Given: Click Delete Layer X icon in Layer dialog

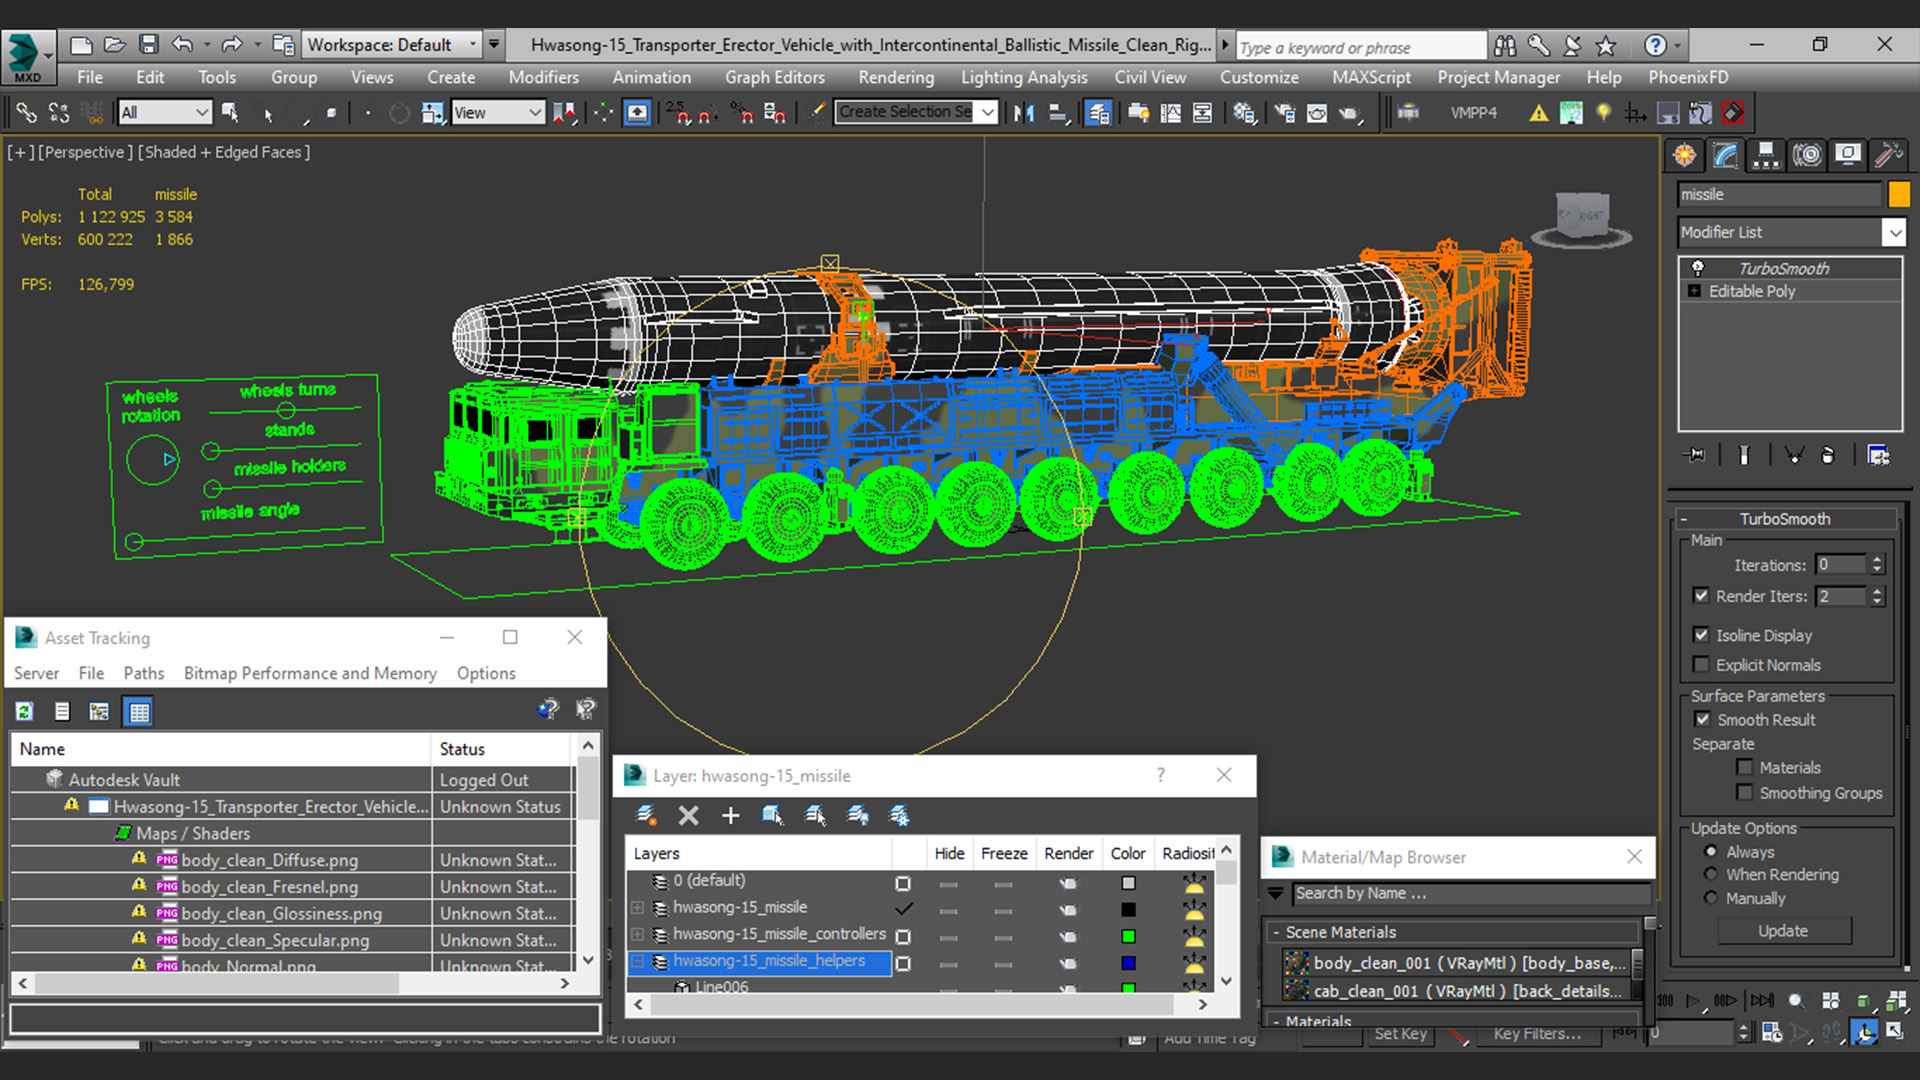Looking at the screenshot, I should 688,815.
